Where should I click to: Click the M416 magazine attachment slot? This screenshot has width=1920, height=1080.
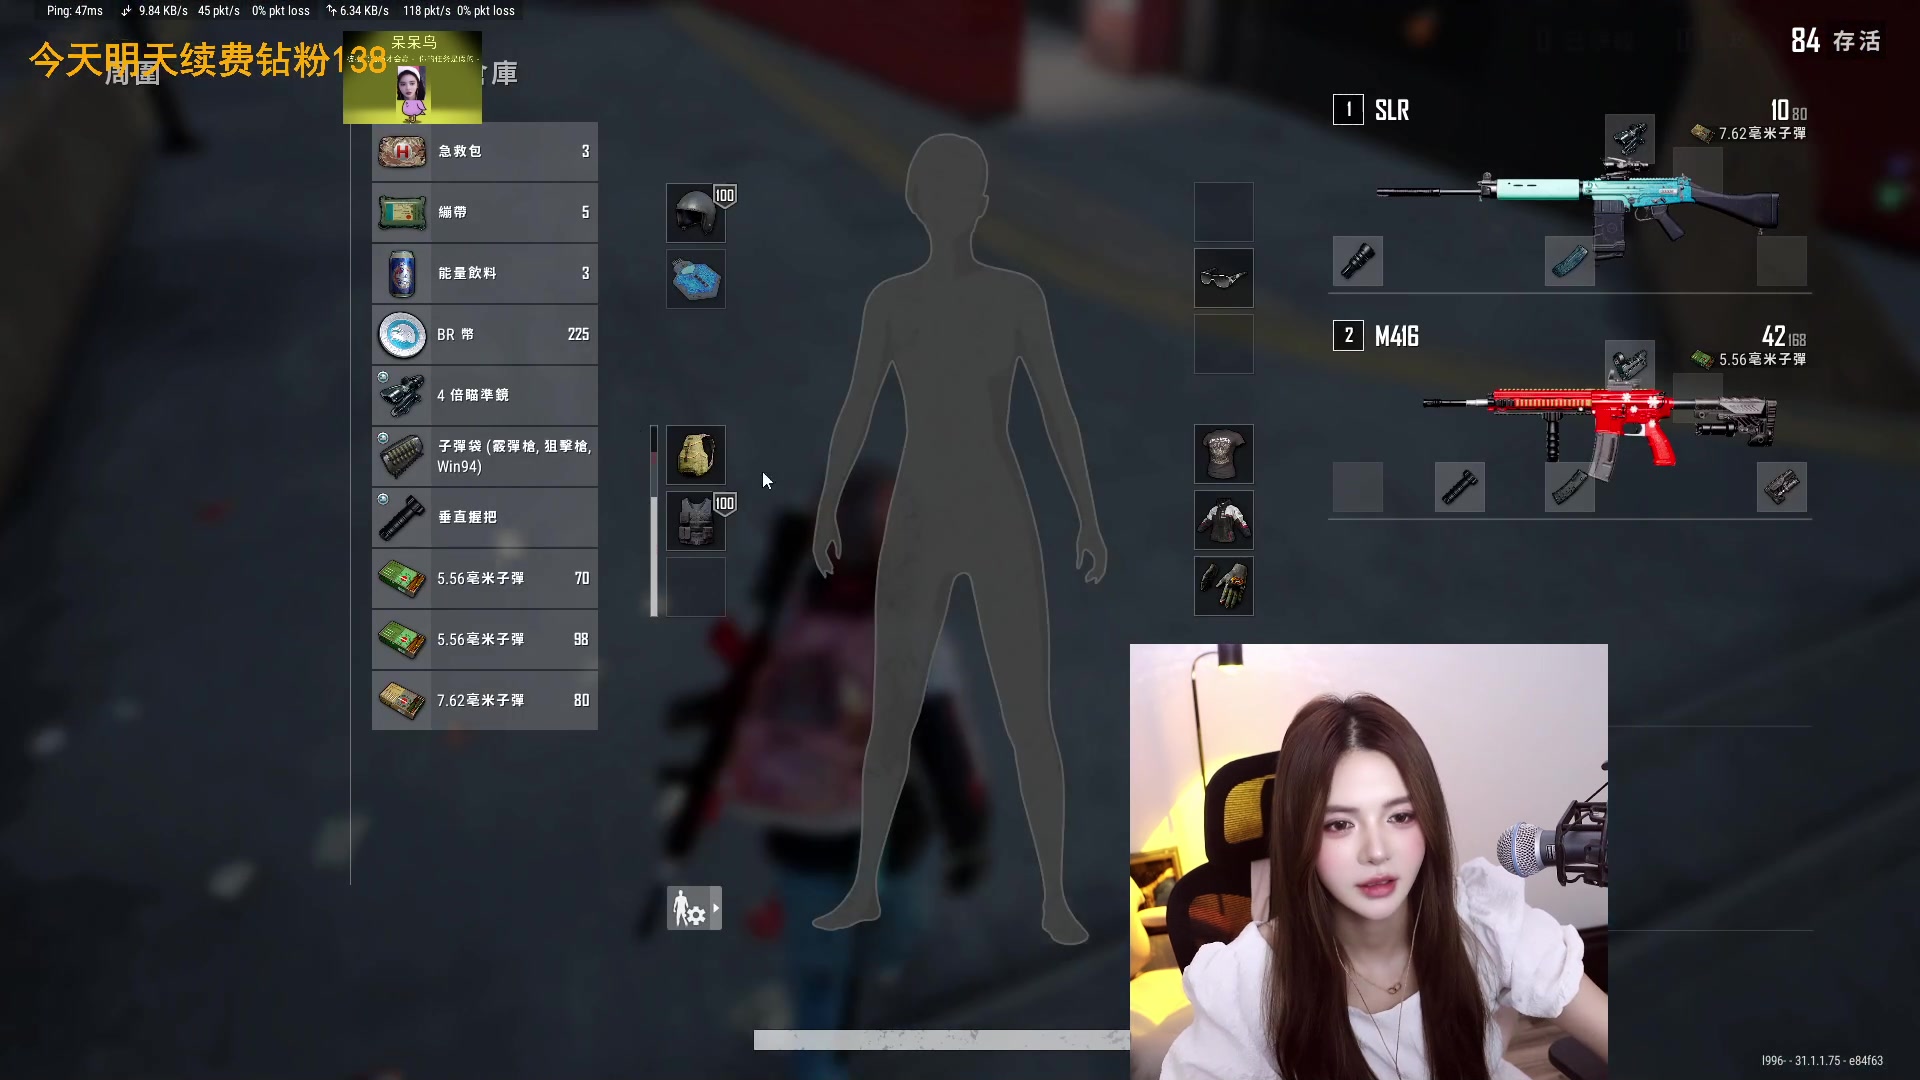tap(1570, 487)
